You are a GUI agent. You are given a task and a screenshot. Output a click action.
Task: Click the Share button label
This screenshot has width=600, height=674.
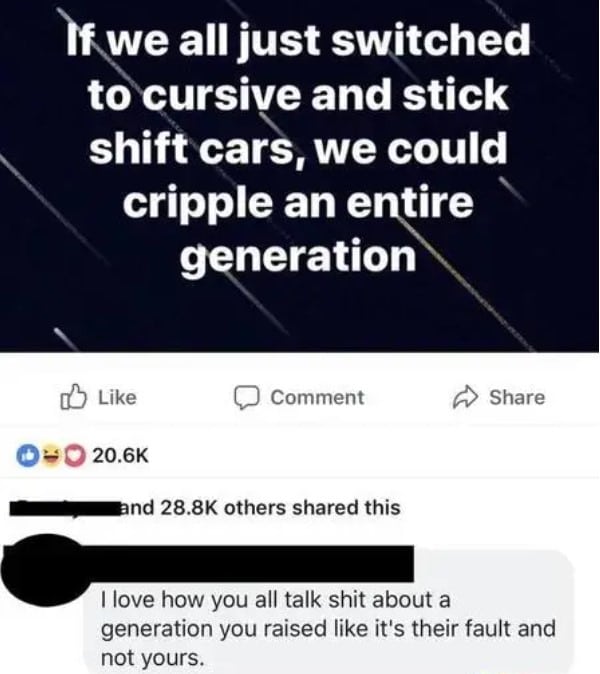[x=517, y=397]
